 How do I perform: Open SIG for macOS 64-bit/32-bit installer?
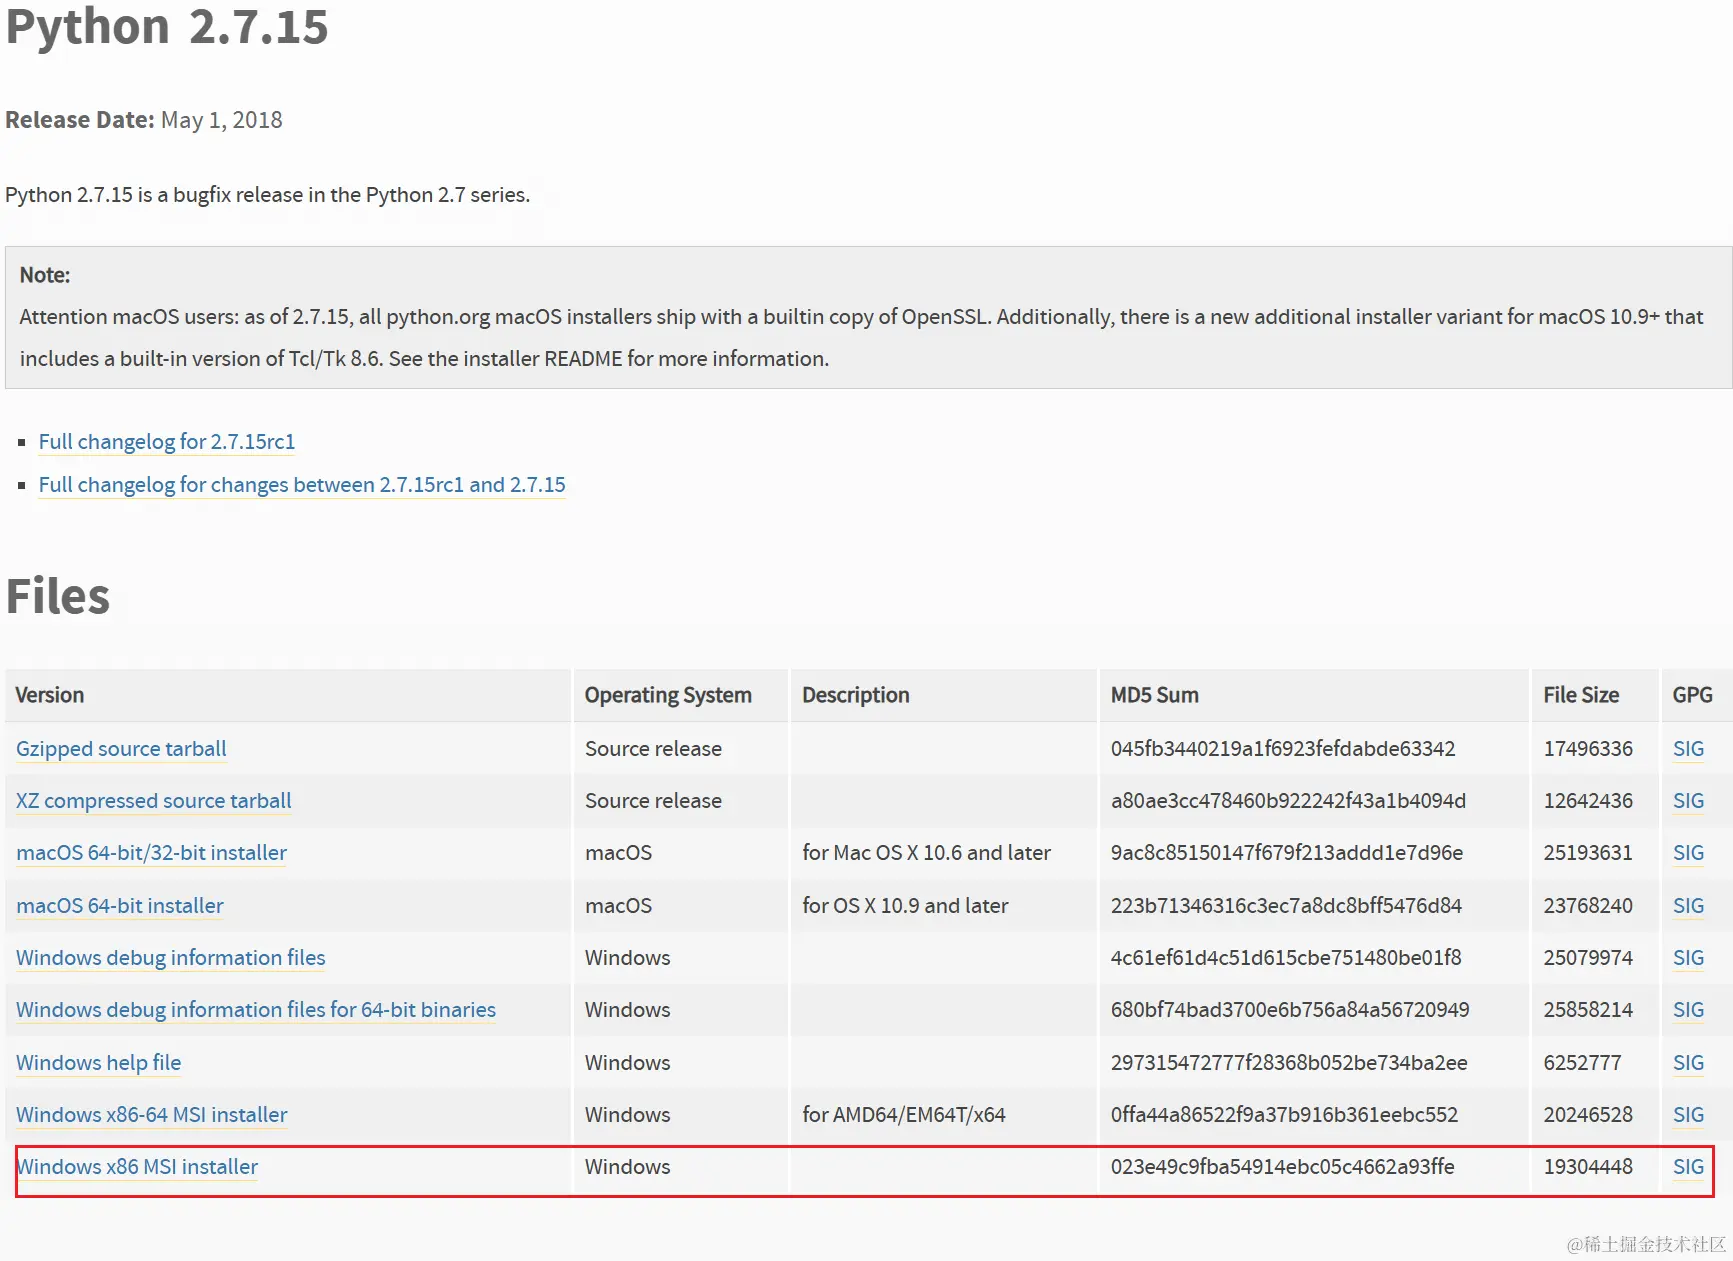[x=1687, y=852]
